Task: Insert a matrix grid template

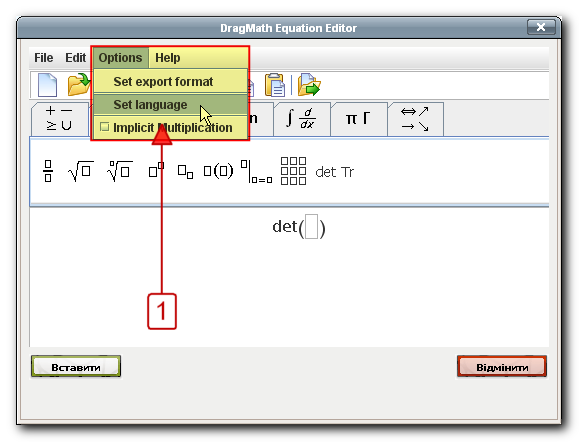Action: (294, 171)
